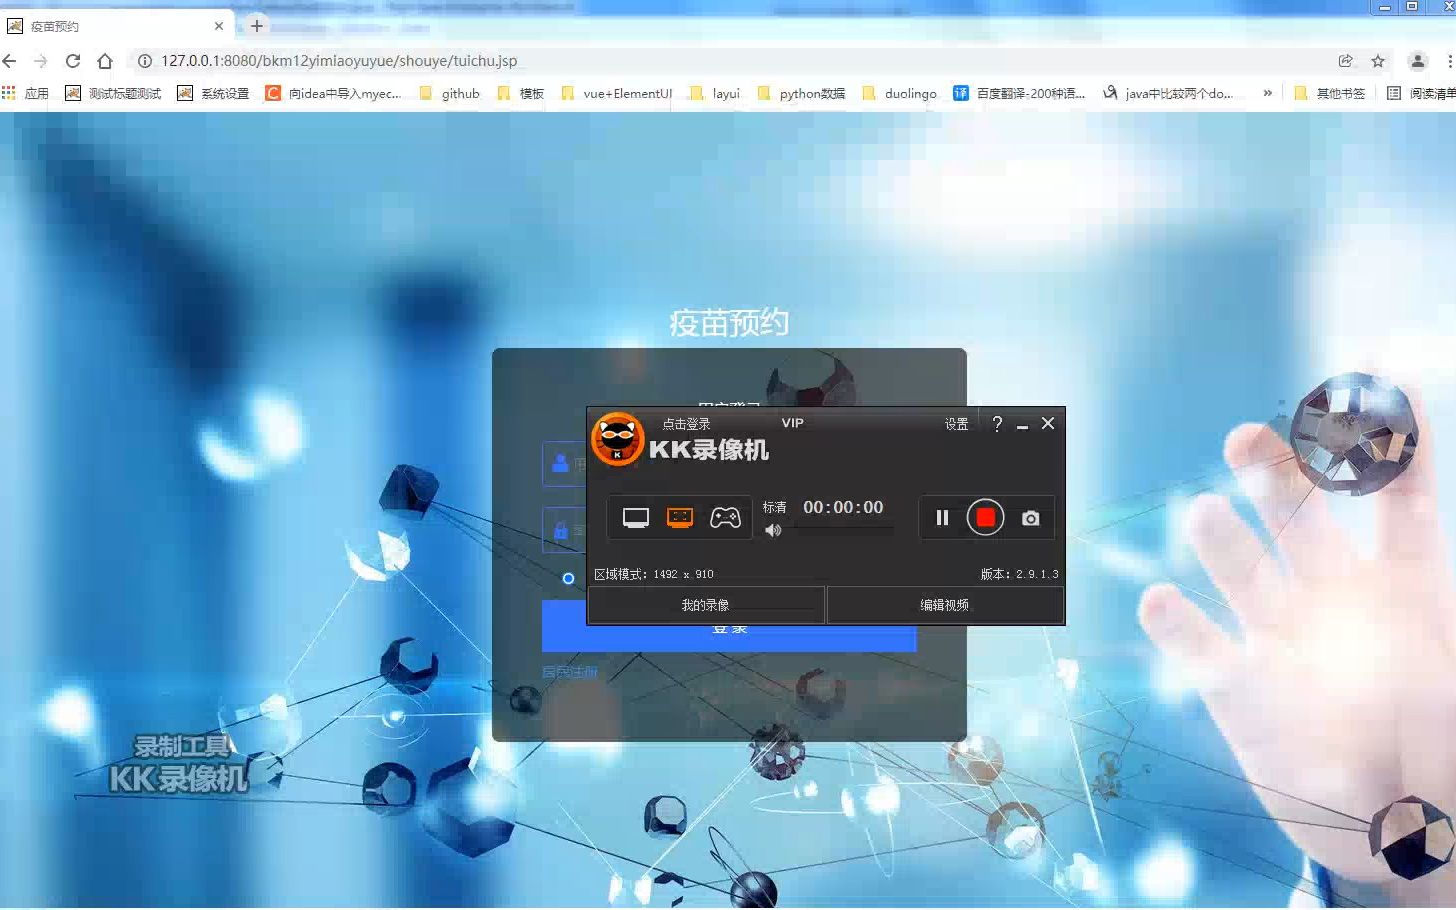This screenshot has width=1456, height=910.
Task: Open 应用 apps shortcut in bookmarks bar
Action: point(26,93)
